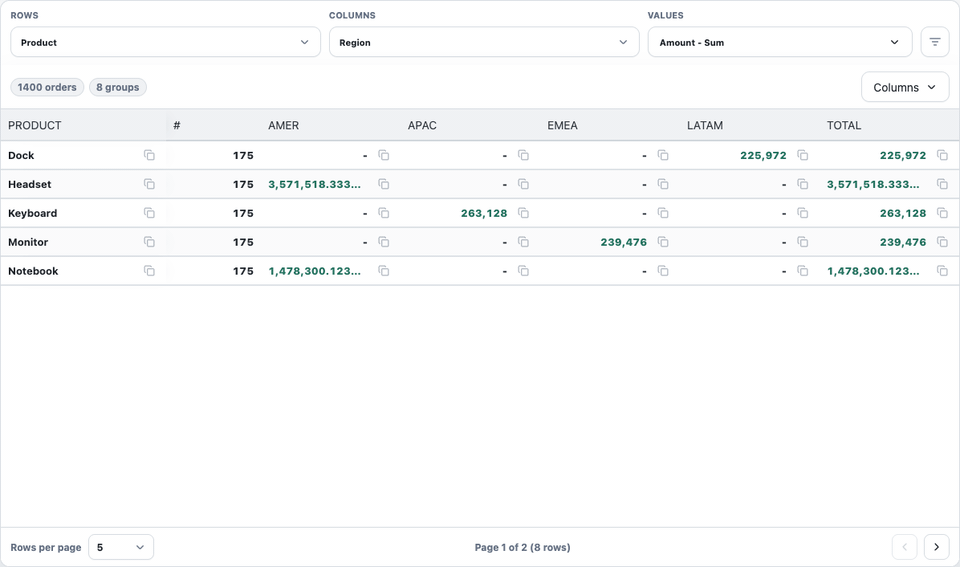Copy the Monitor product name
Screen dimensions: 960x567
pyautogui.click(x=149, y=242)
